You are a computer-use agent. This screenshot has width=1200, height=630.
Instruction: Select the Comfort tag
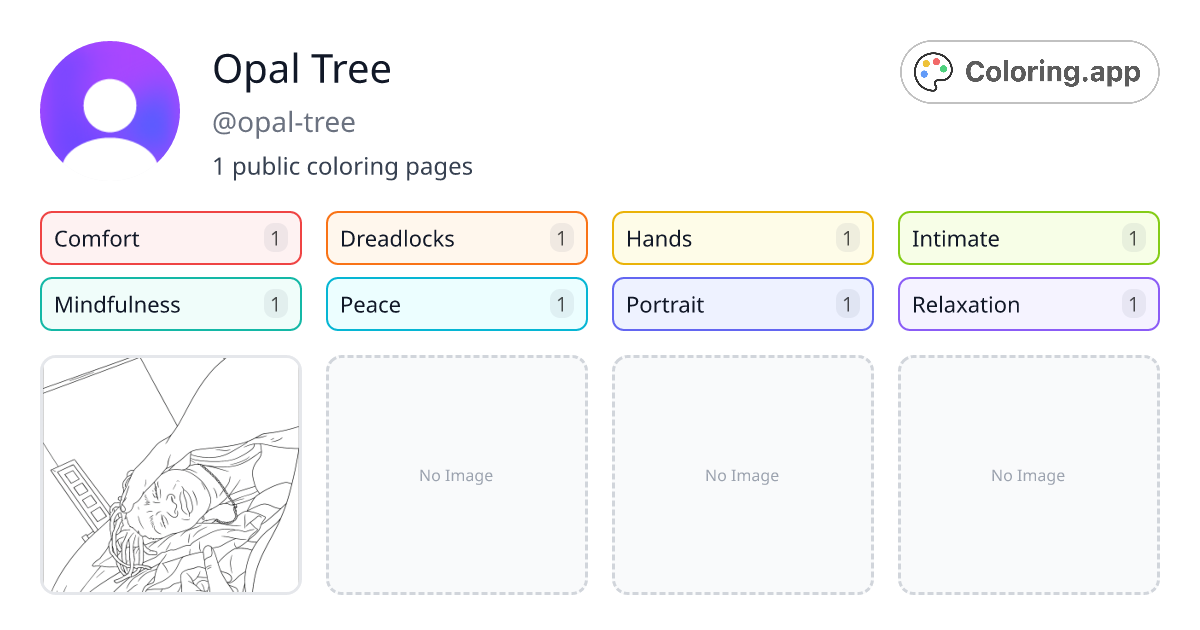pyautogui.click(x=170, y=238)
